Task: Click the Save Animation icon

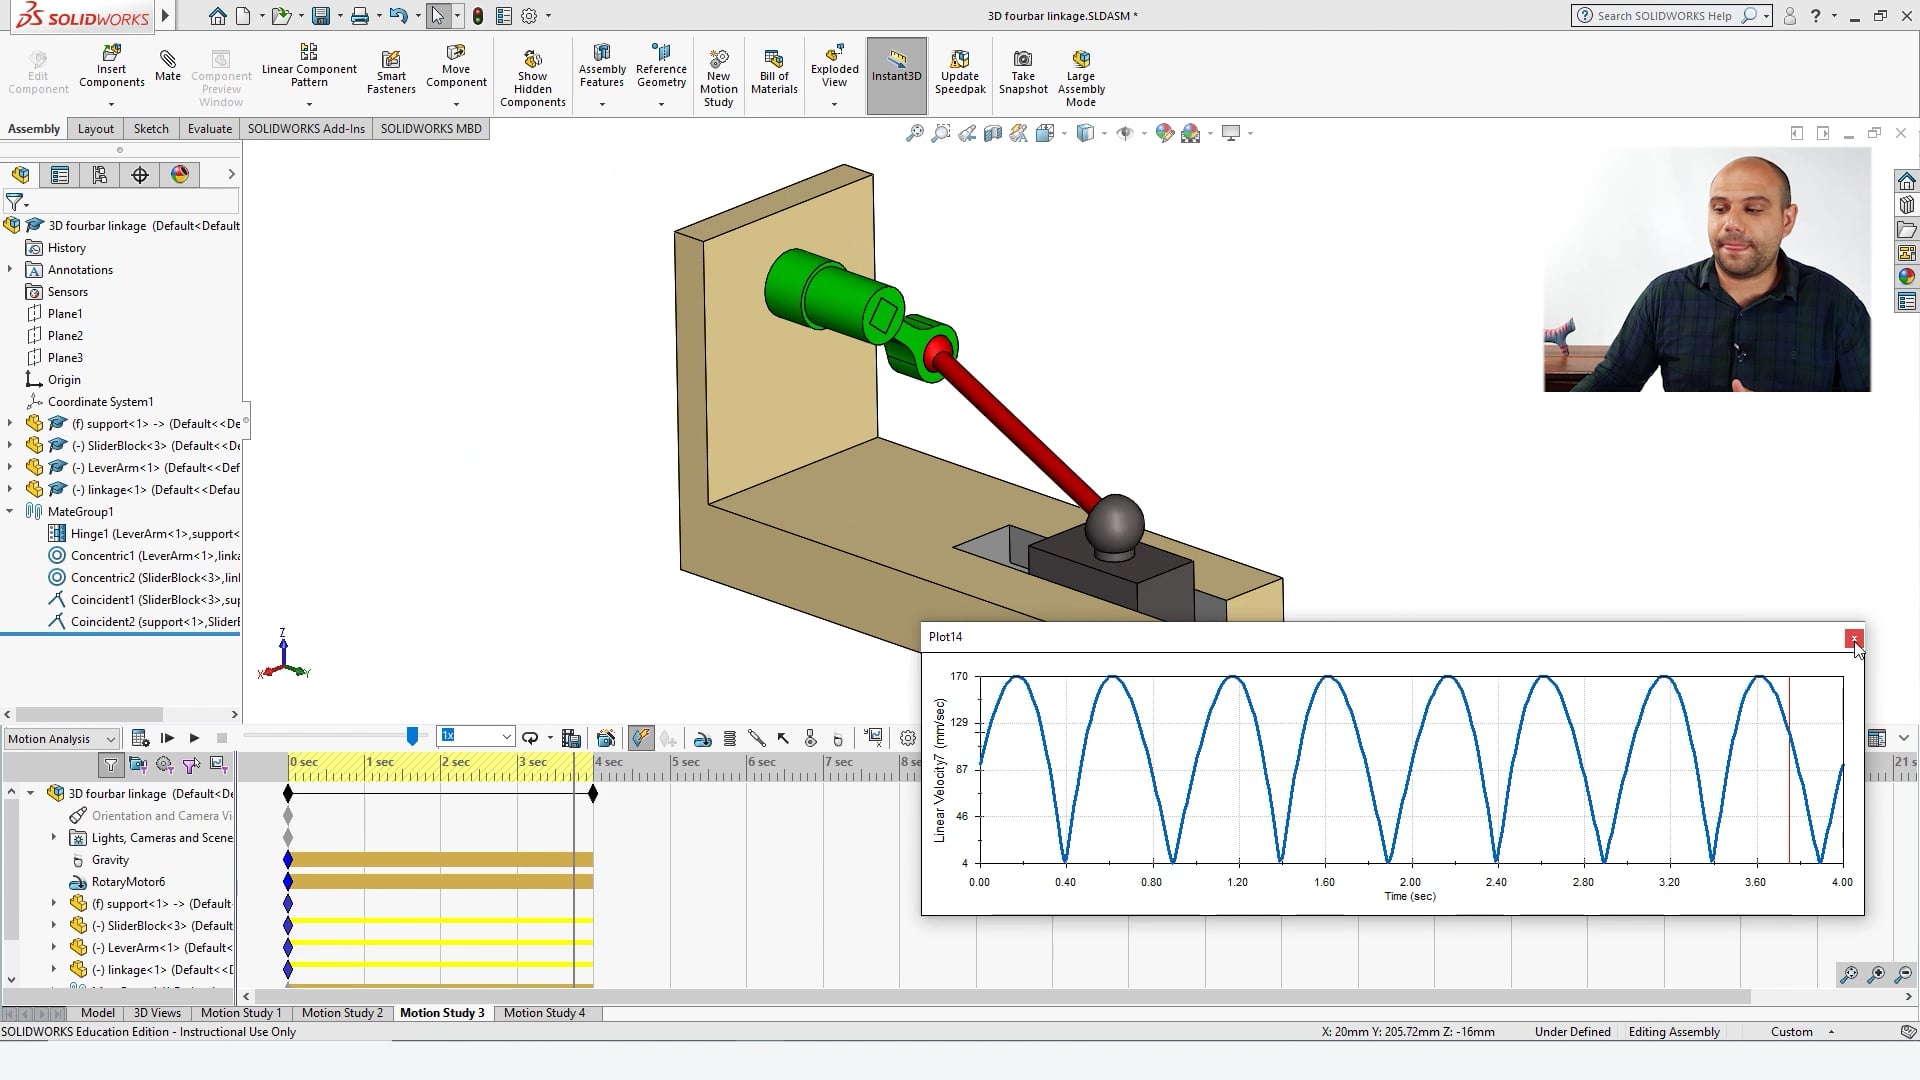Action: pos(572,739)
